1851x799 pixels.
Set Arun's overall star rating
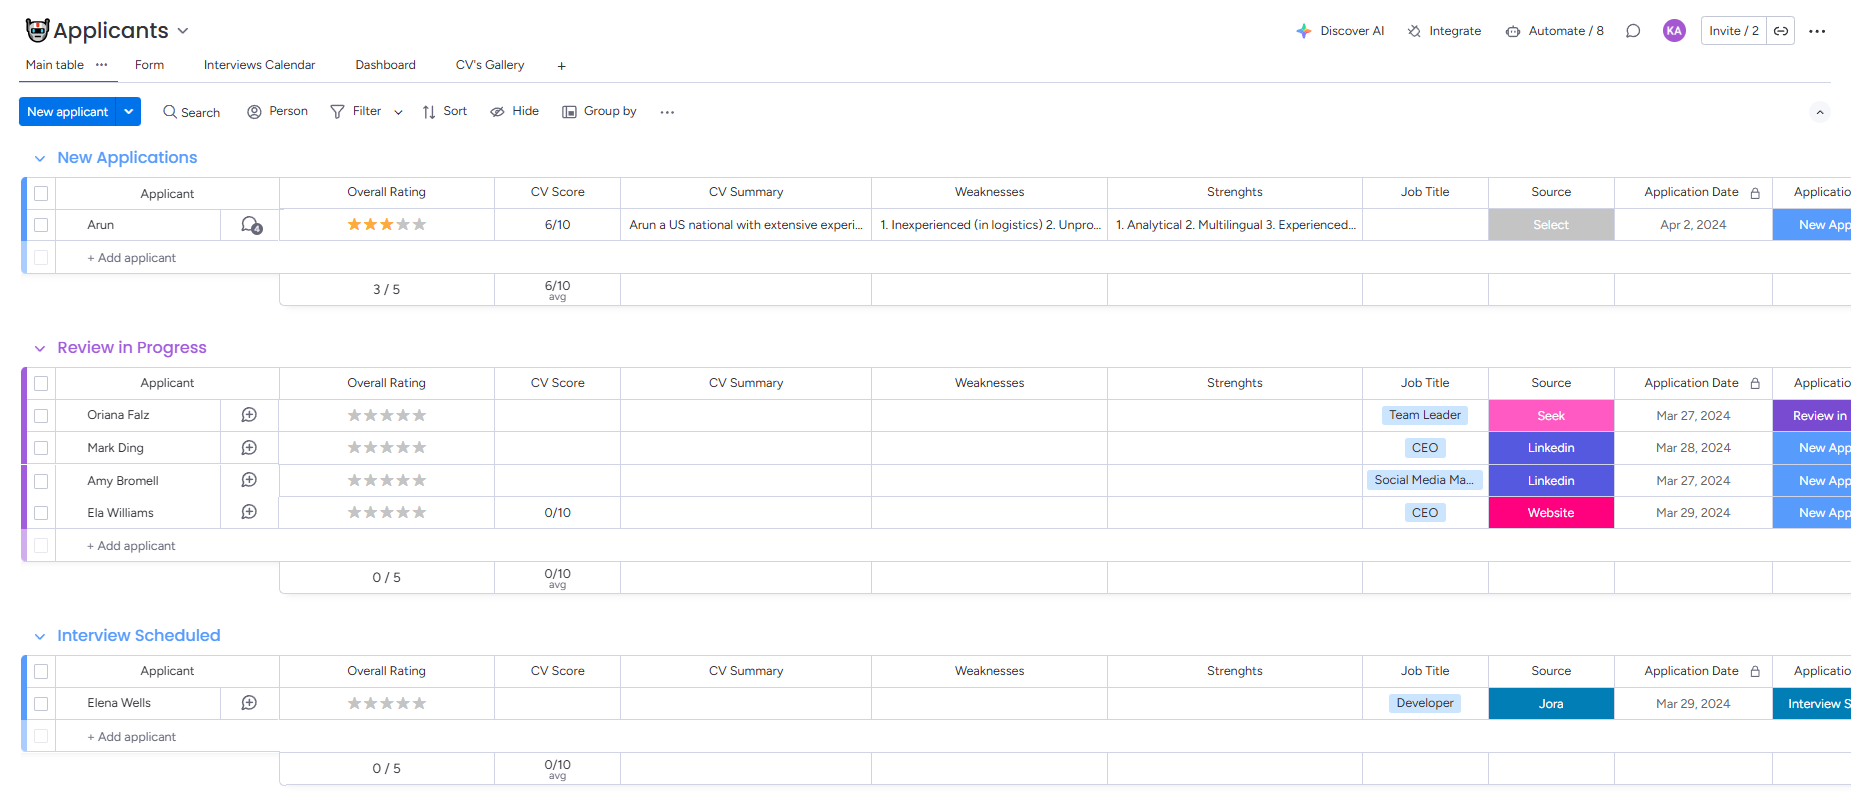386,225
